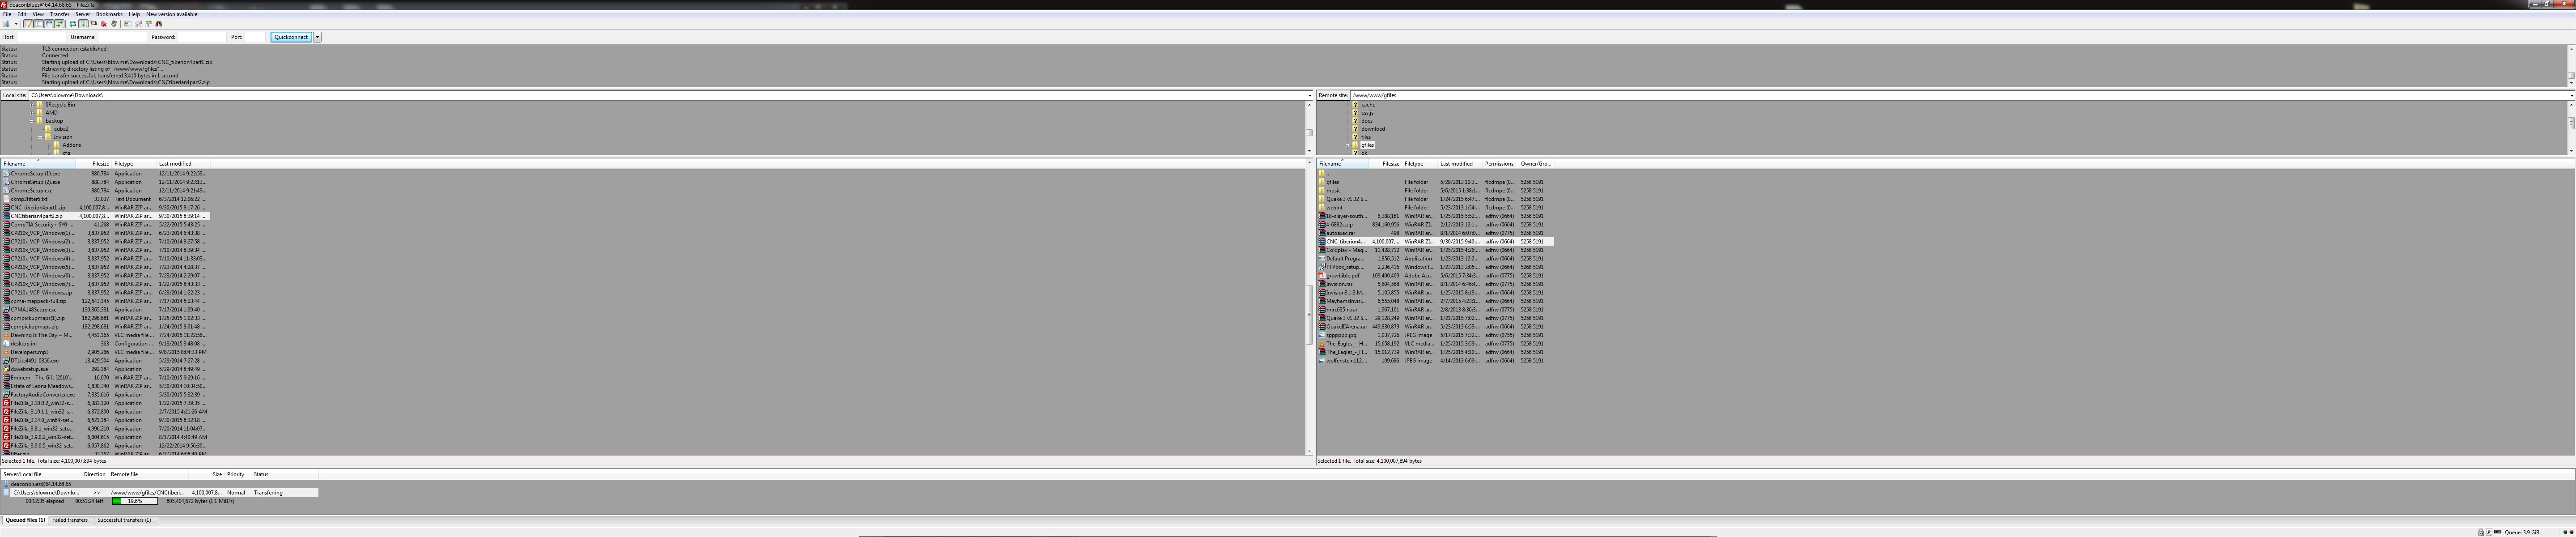Toggle the transfer queue display
Viewport: 2576px width, 537px height.
tap(59, 24)
